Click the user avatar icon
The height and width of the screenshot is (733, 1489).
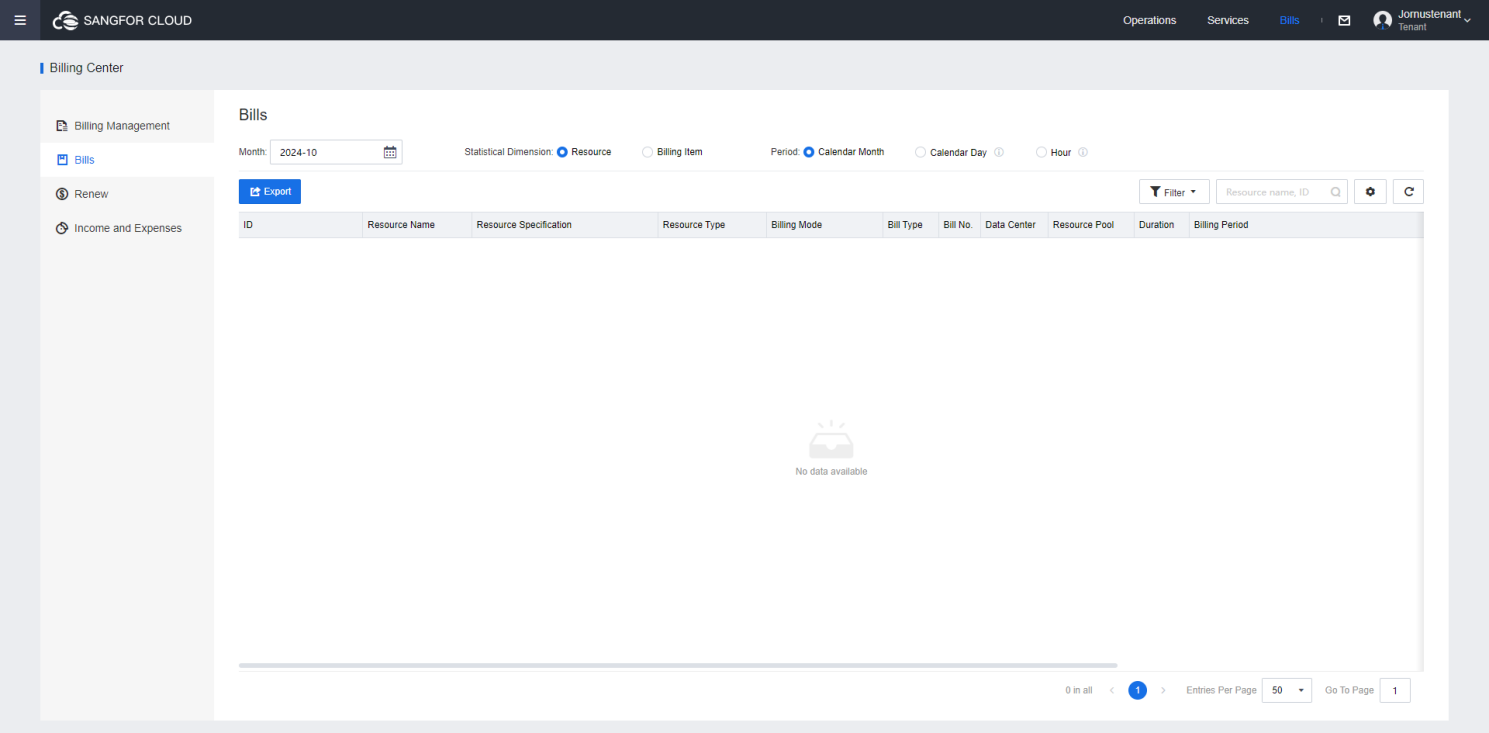[x=1383, y=20]
